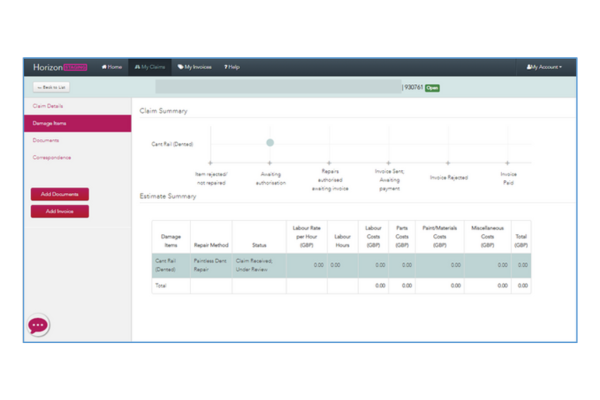The image size is (600, 400).
Task: Open the Correspondence sidebar section
Action: point(52,158)
